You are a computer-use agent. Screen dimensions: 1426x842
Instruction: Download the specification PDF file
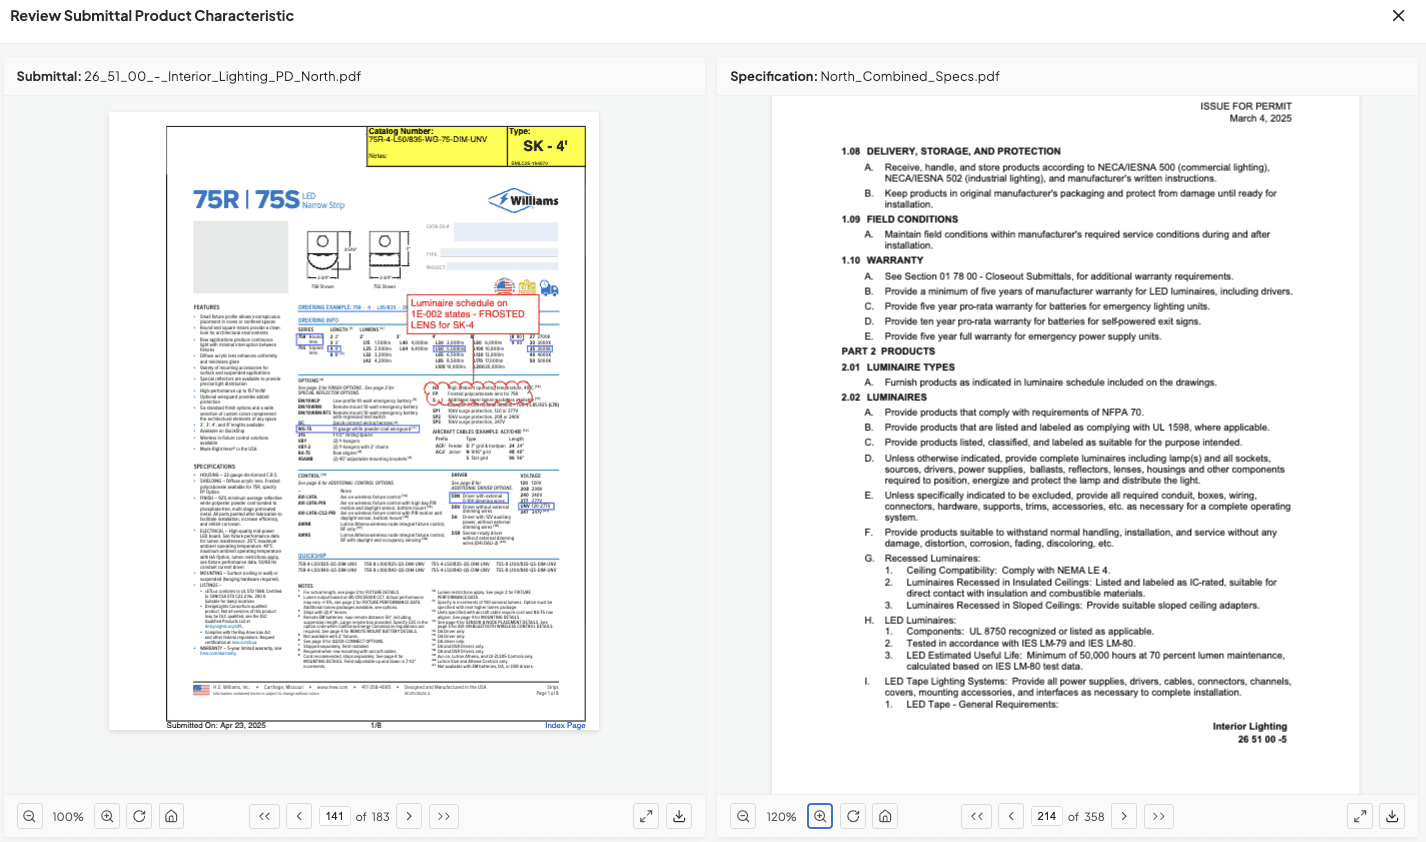pyautogui.click(x=1392, y=816)
